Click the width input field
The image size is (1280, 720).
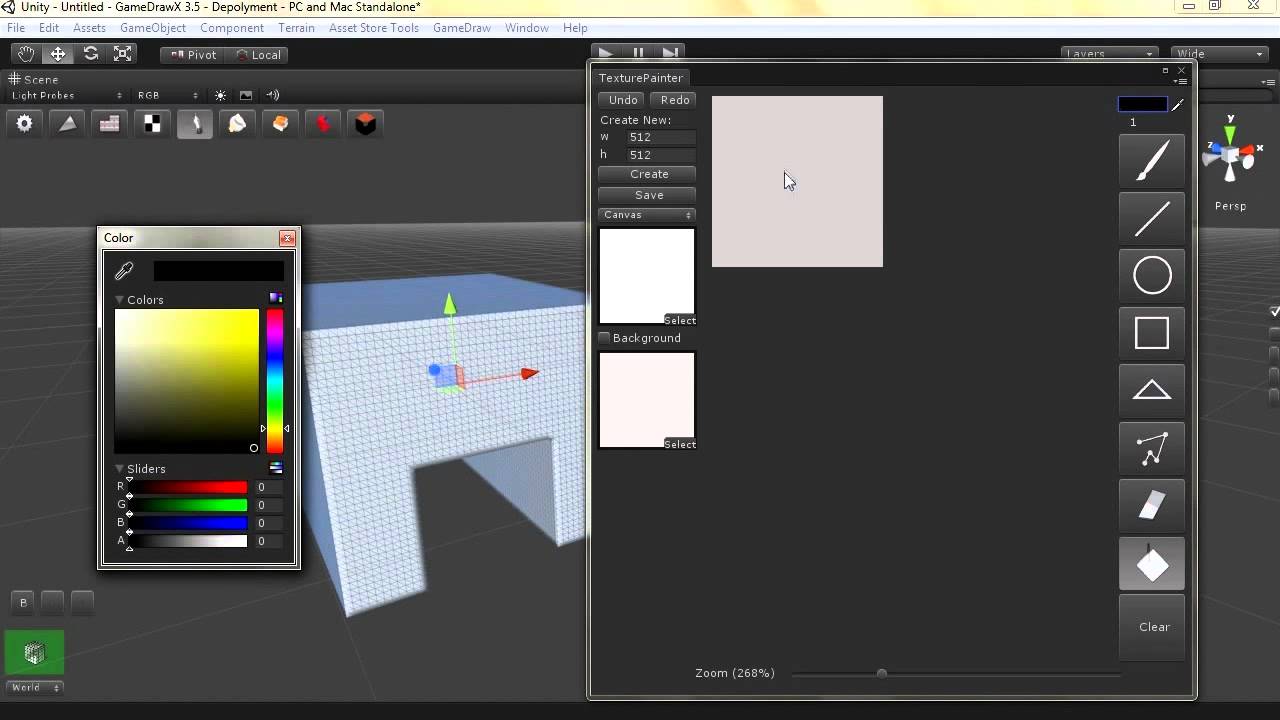click(661, 137)
